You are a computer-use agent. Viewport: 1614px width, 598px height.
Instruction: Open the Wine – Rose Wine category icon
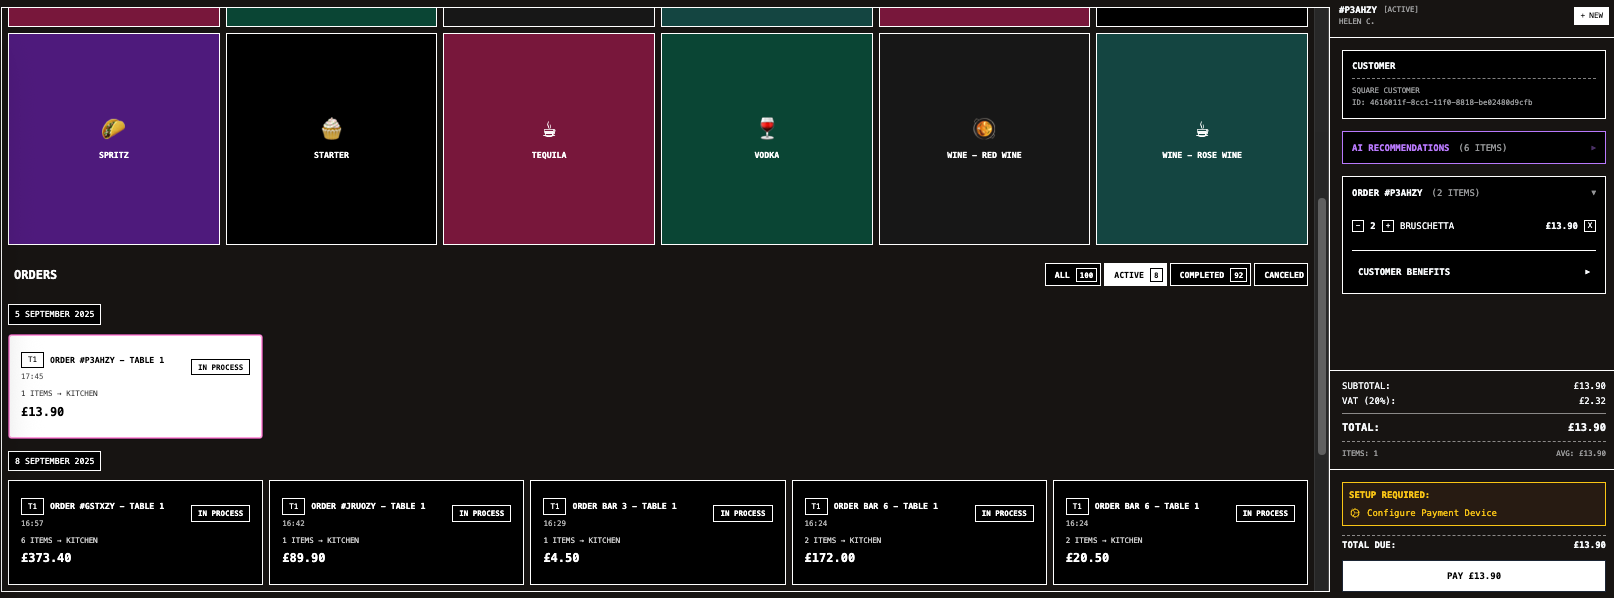point(1202,129)
